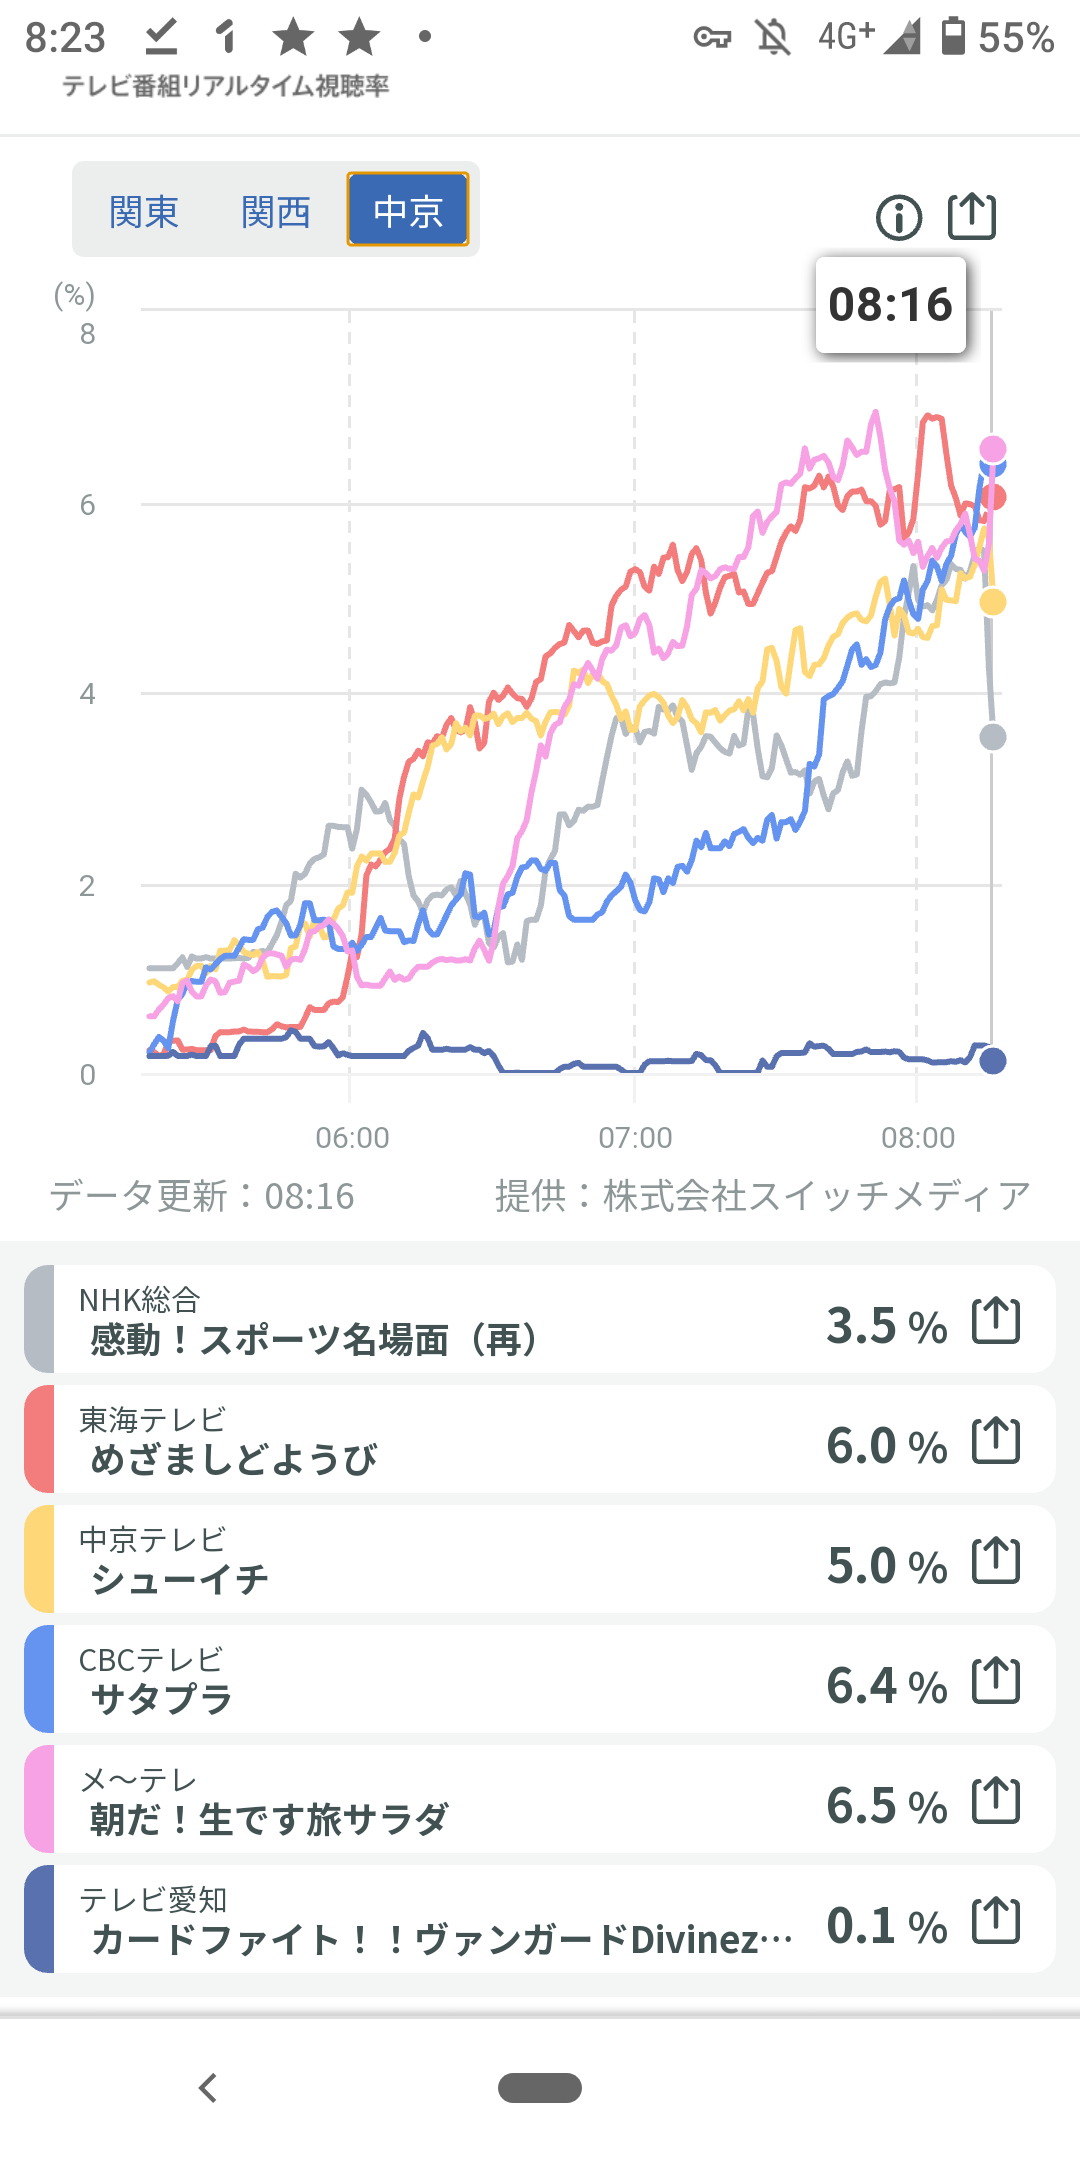Share the NHK総合 row rating

996,1321
